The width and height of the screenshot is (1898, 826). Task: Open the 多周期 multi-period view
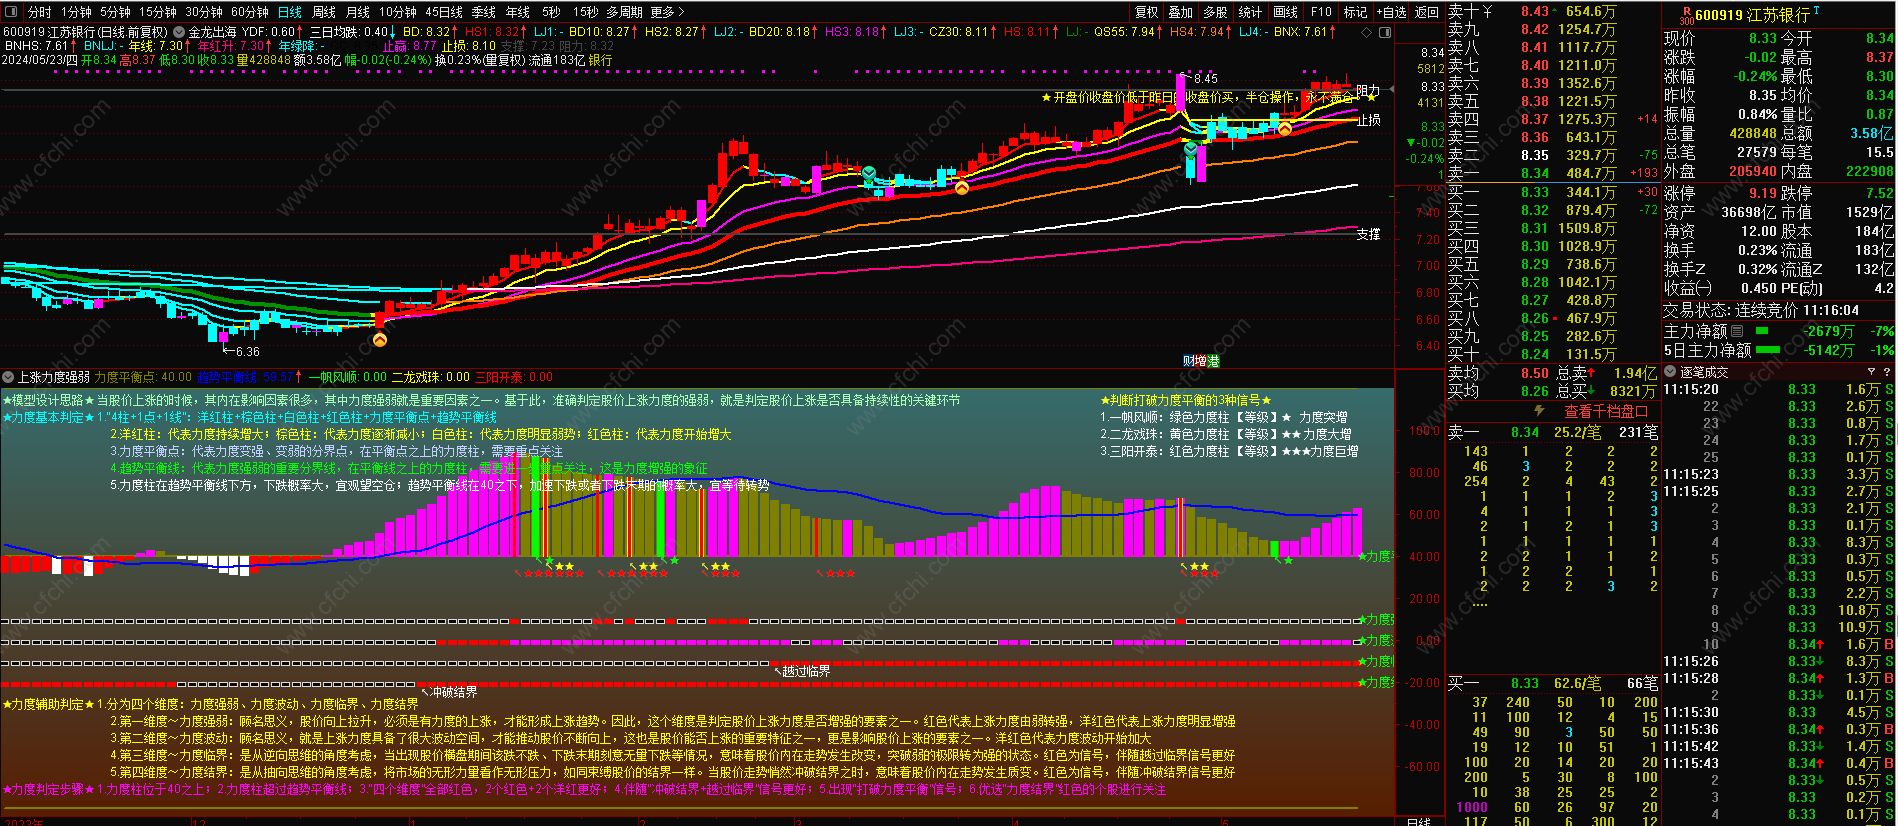coord(624,12)
